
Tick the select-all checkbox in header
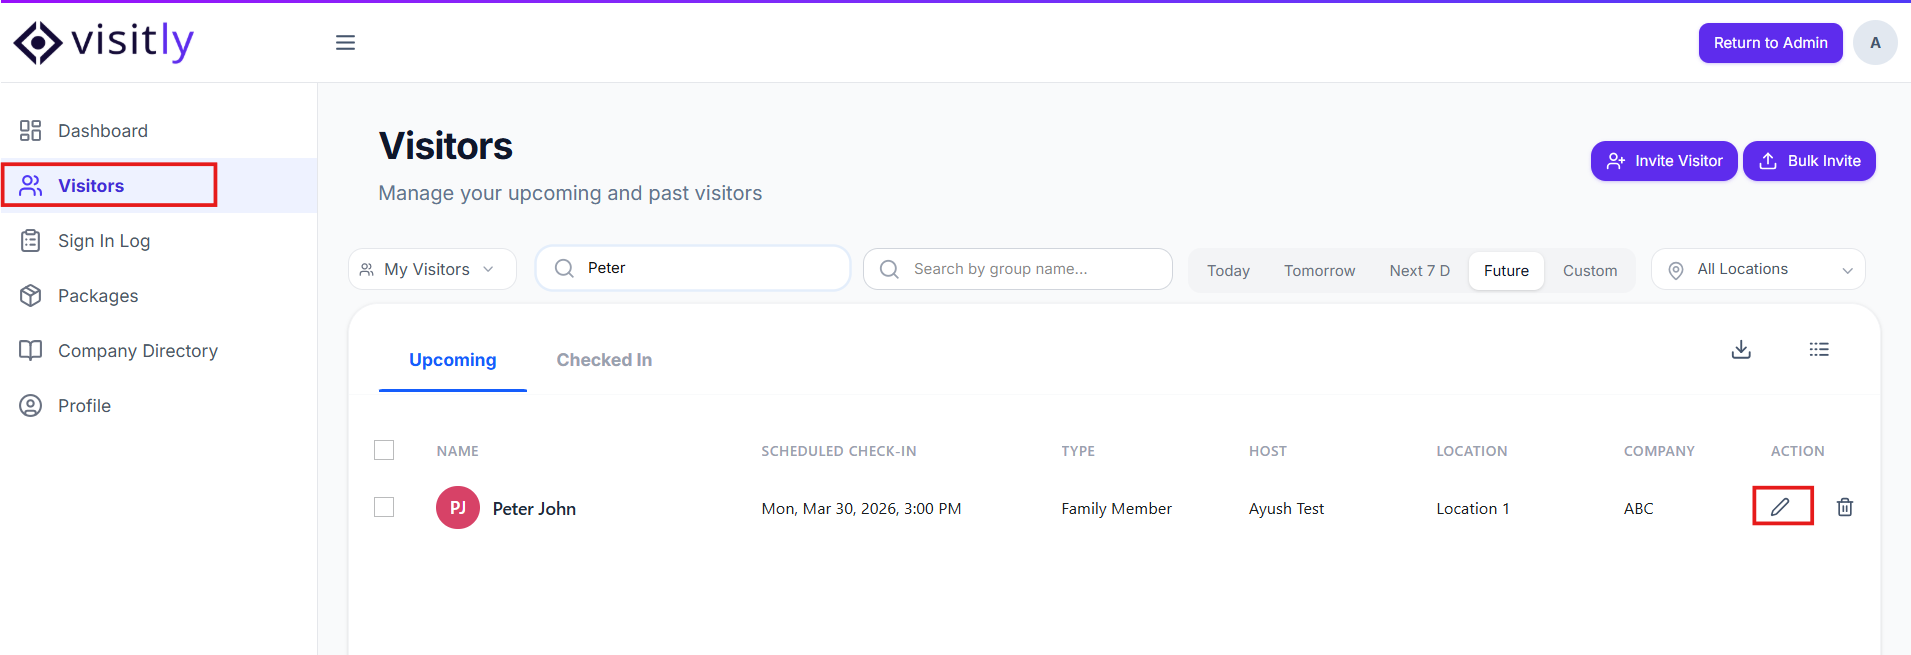(384, 450)
